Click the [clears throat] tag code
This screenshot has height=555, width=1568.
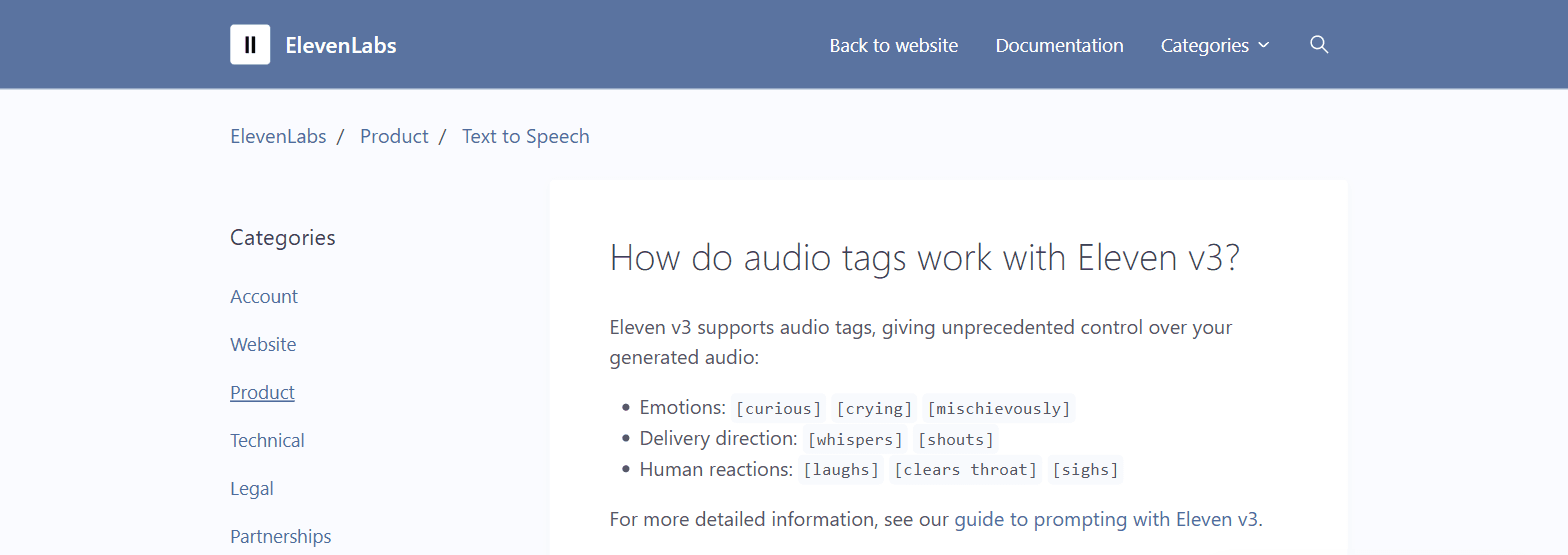(966, 470)
